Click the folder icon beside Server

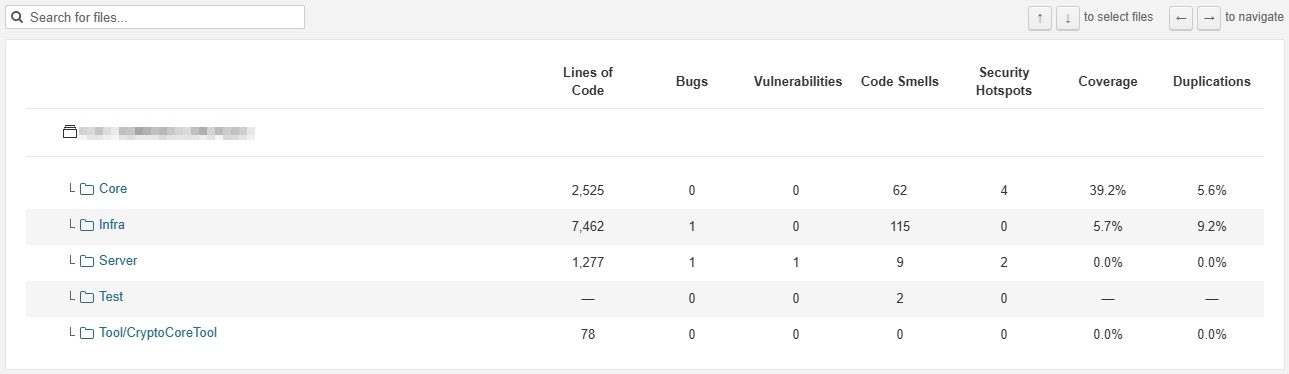[86, 261]
